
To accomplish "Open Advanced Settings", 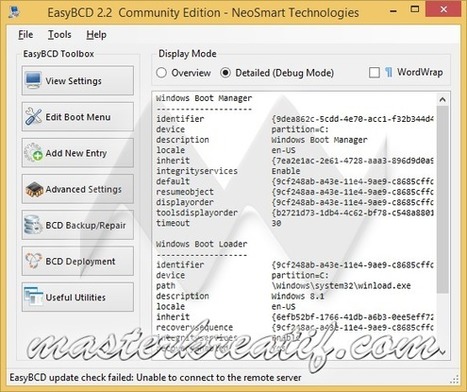I will tap(78, 189).
